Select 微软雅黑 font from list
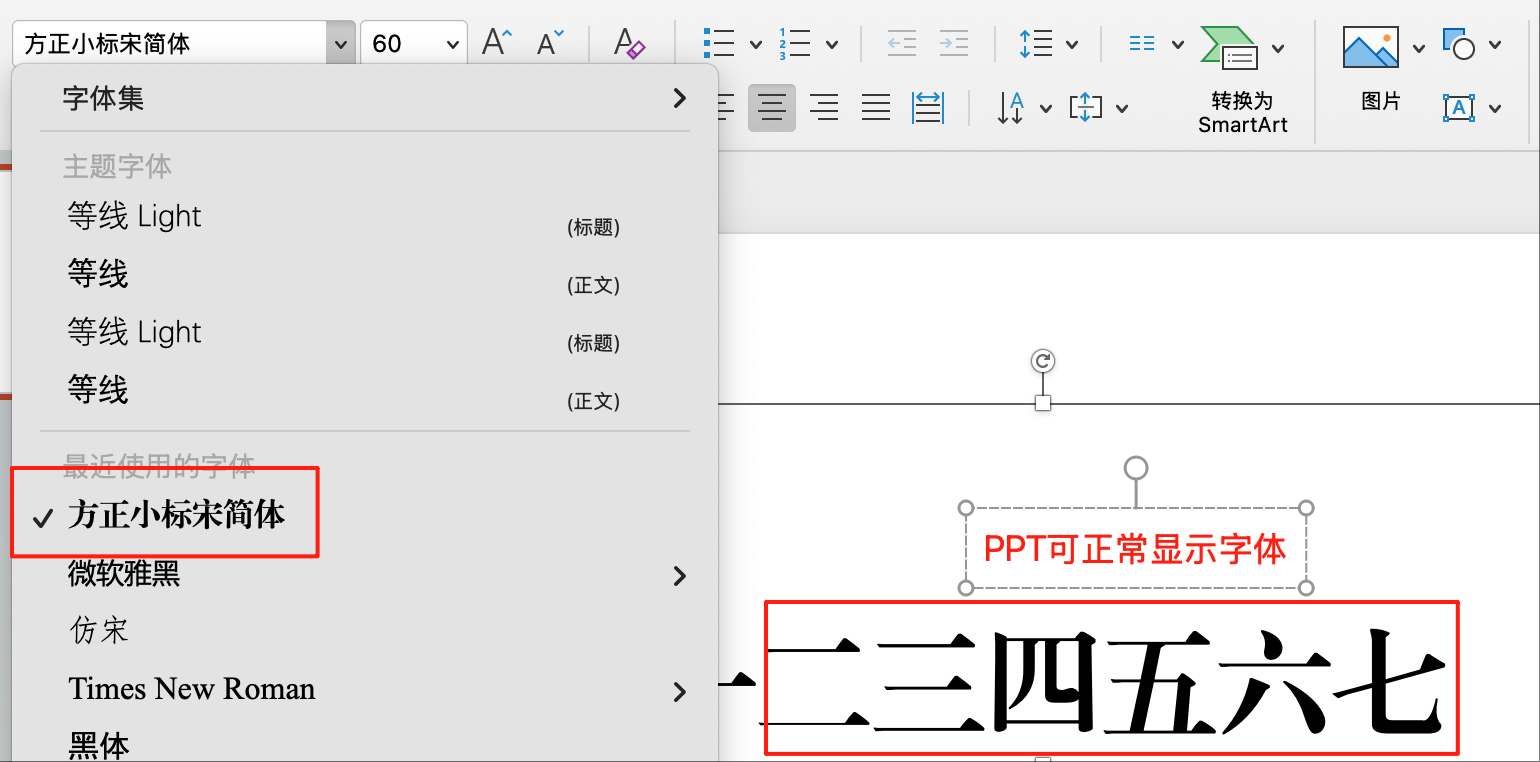Screen dimensions: 1540x762 (x=124, y=574)
